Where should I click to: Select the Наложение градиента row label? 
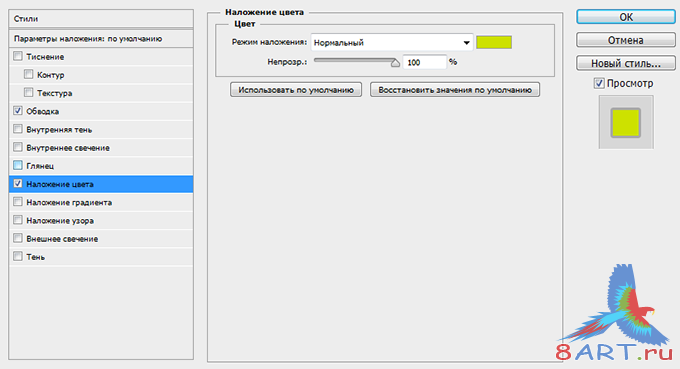69,202
